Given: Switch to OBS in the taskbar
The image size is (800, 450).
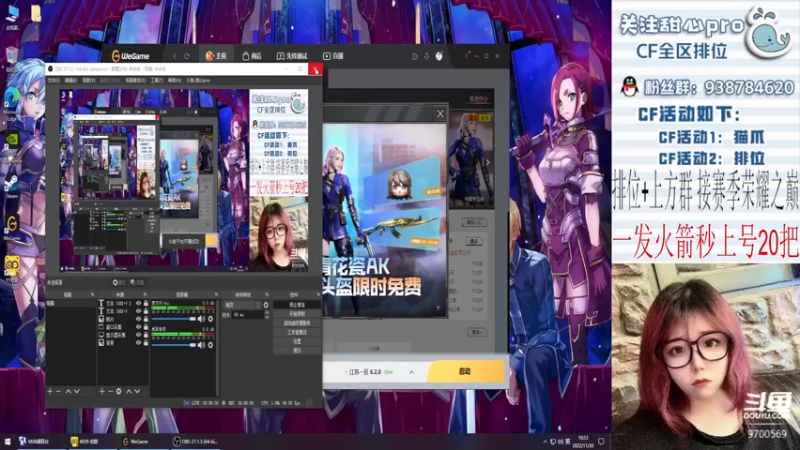Looking at the screenshot, I should 196,441.
